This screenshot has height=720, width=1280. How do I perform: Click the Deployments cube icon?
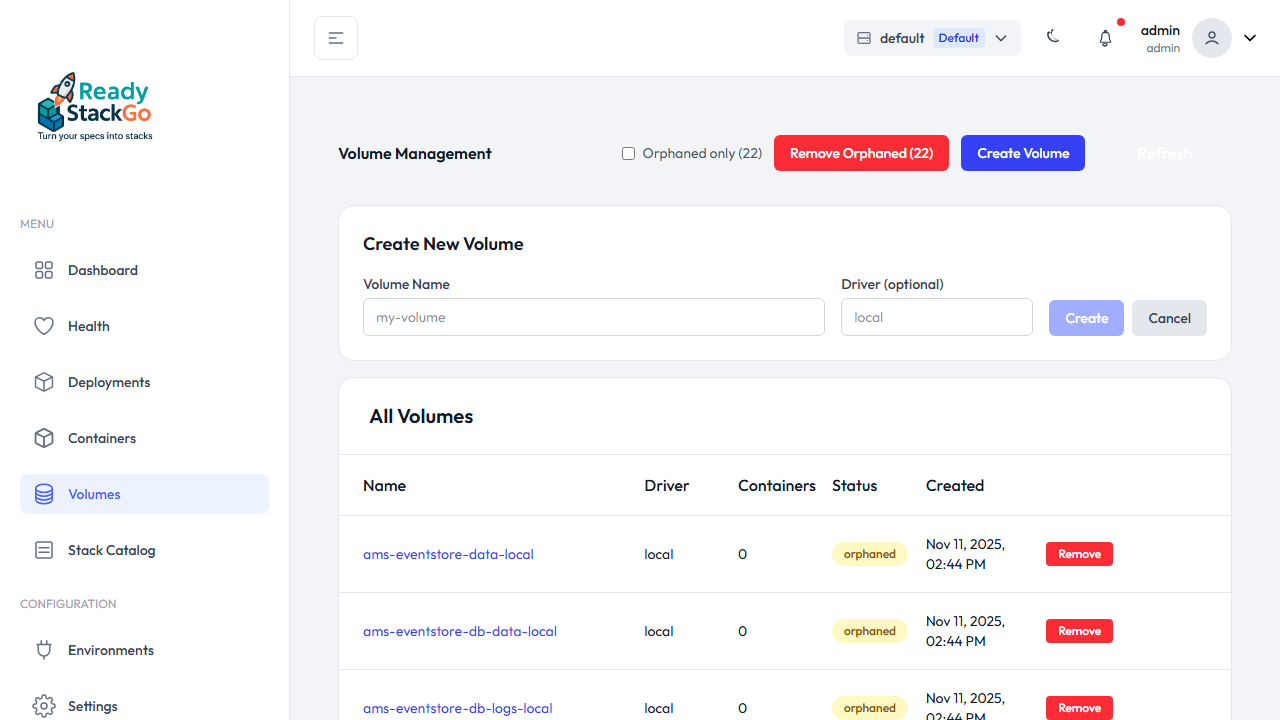click(43, 381)
